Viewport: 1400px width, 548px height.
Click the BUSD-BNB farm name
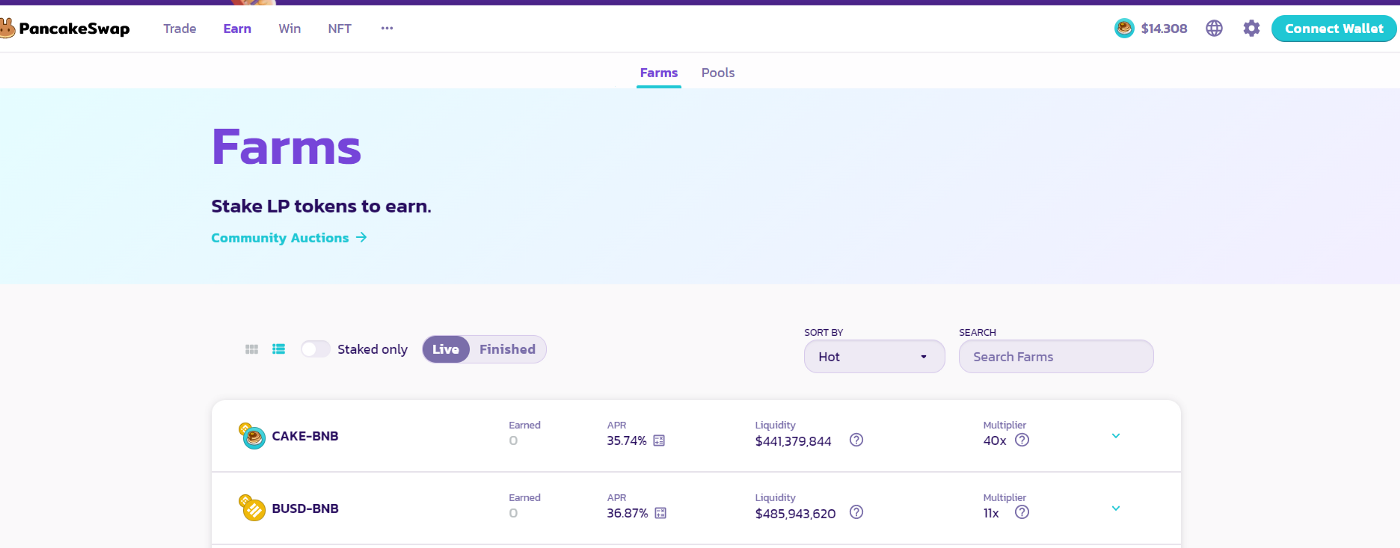tap(305, 508)
